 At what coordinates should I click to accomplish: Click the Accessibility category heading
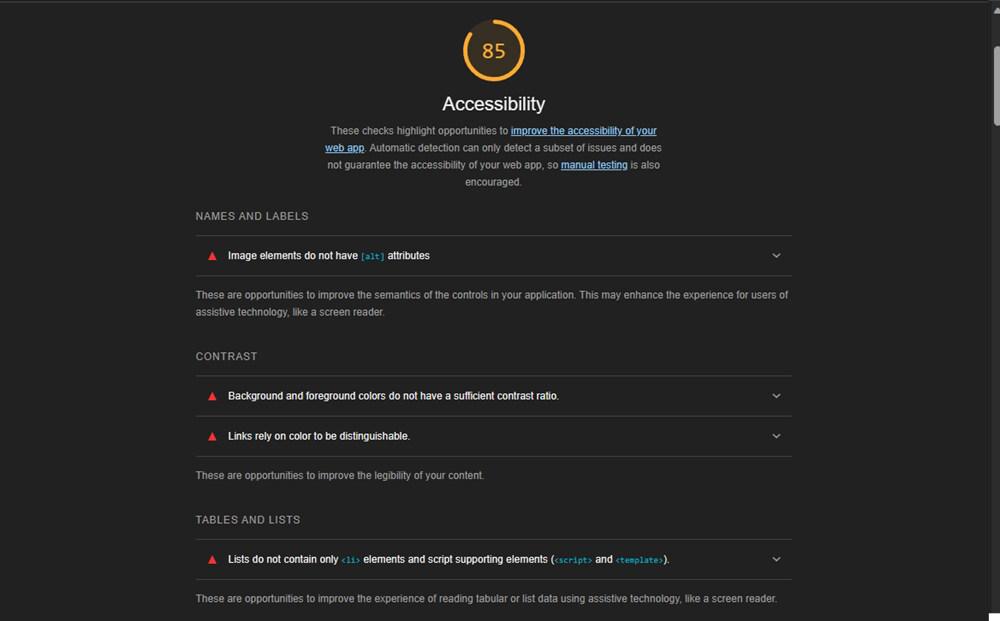tap(493, 104)
